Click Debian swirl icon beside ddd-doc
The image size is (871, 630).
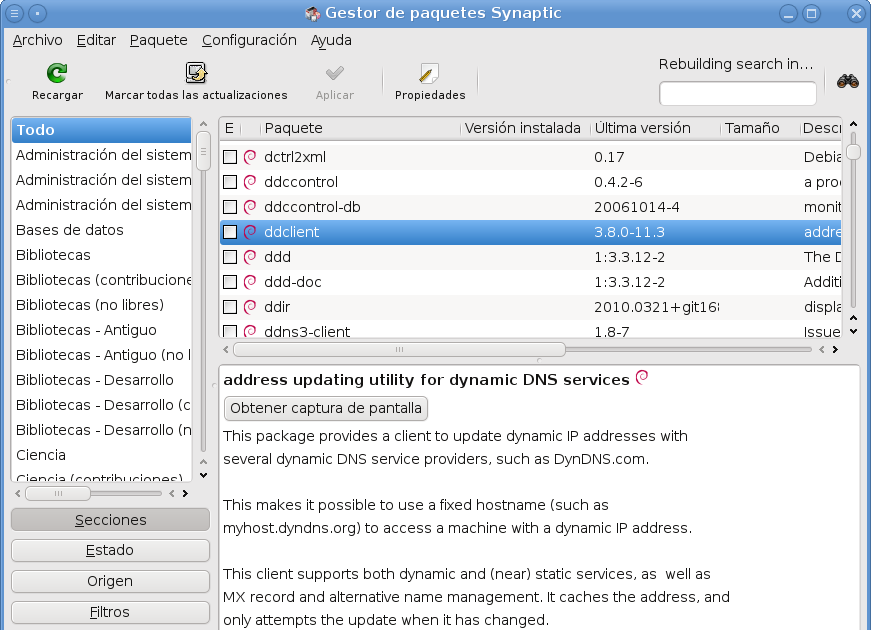pos(250,282)
